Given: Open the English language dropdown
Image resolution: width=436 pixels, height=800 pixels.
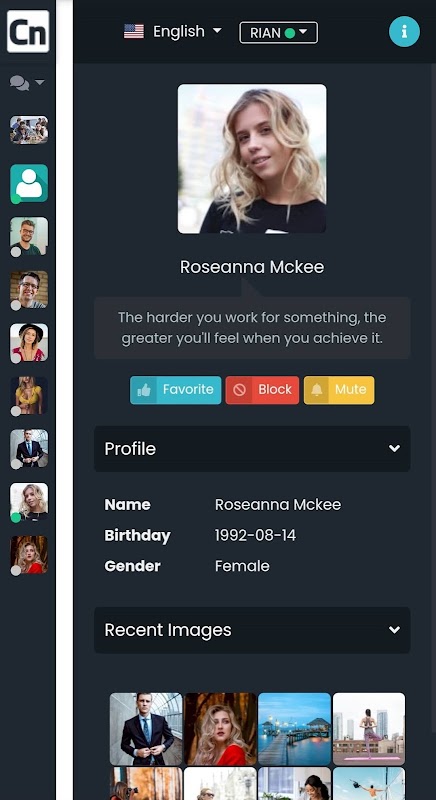Looking at the screenshot, I should pos(173,32).
